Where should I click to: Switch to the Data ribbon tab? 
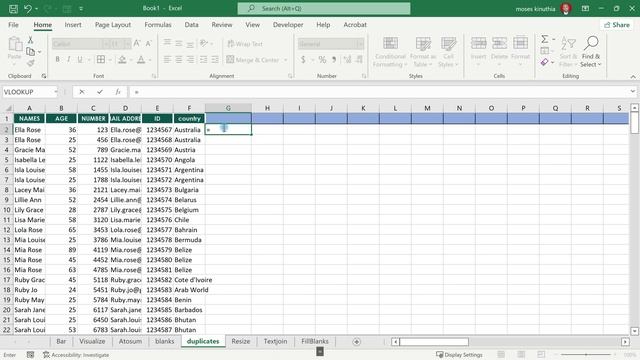[x=191, y=24]
